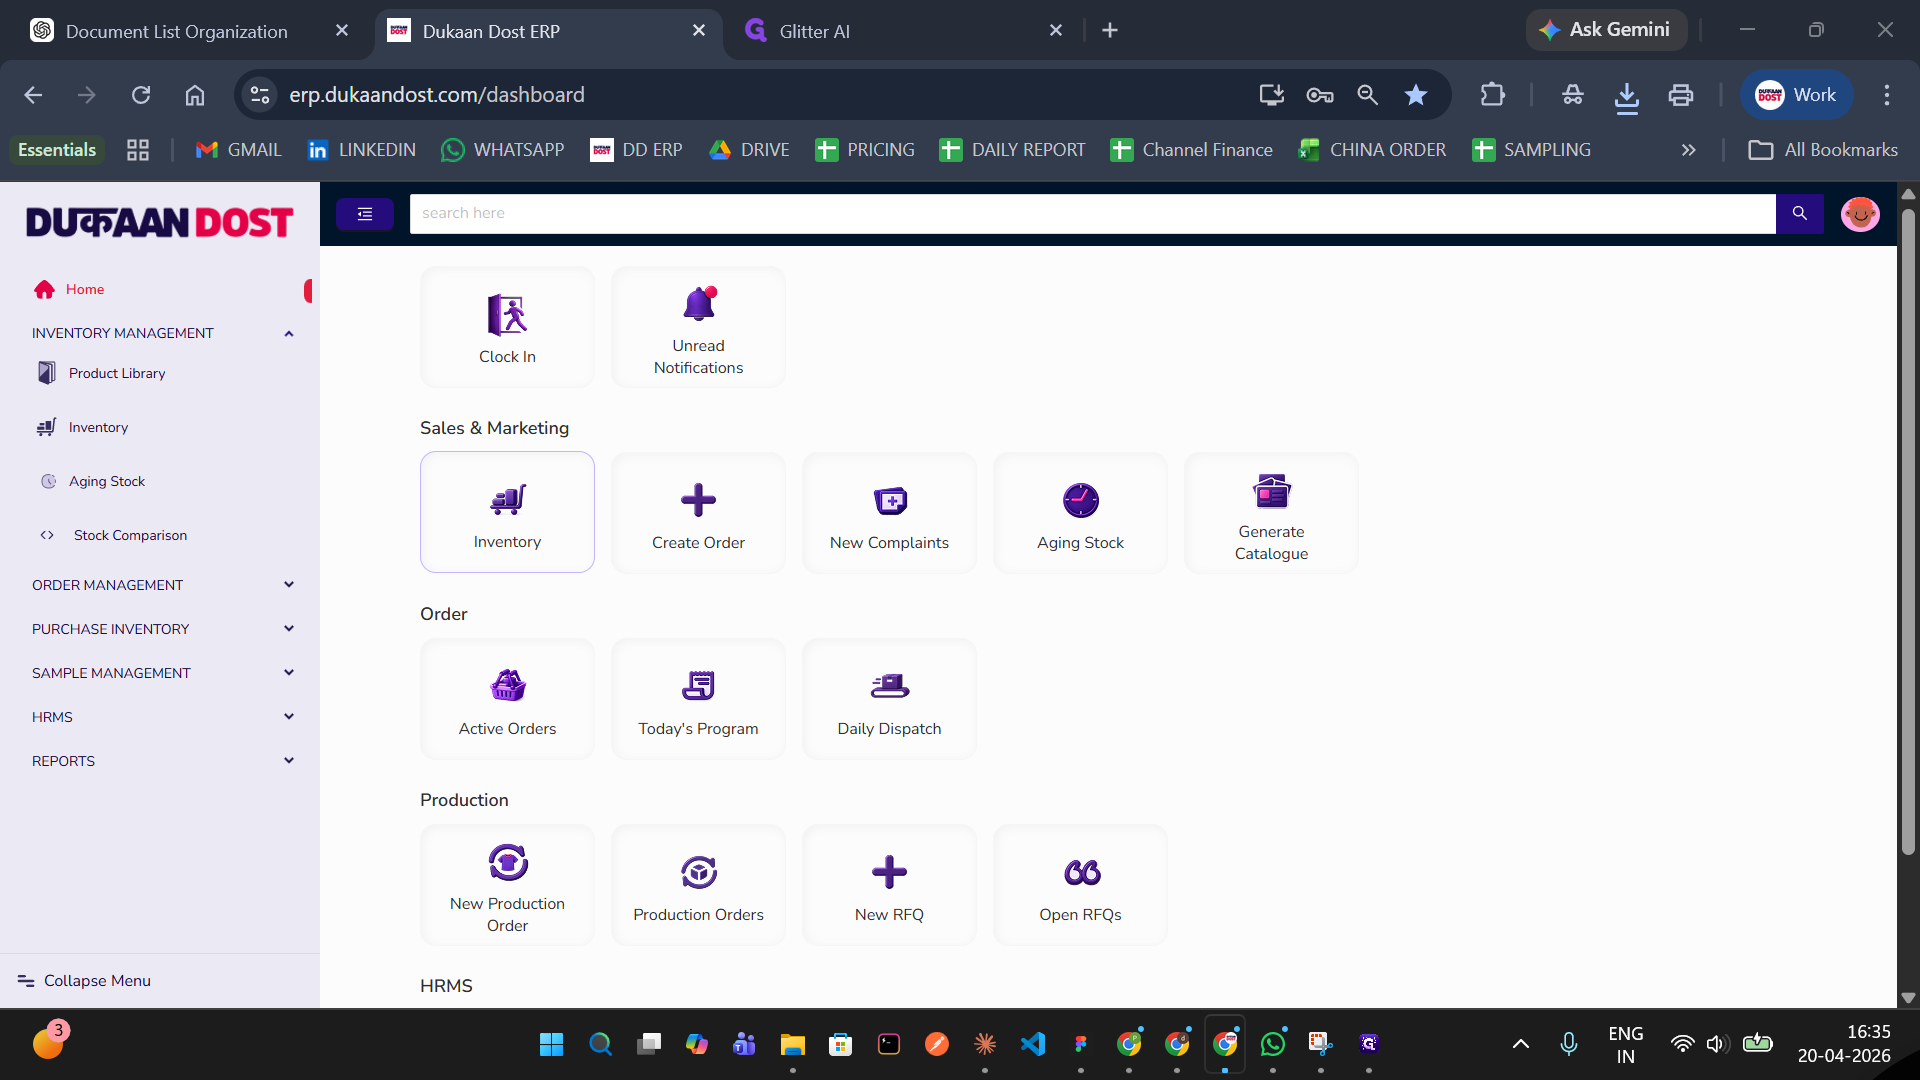The width and height of the screenshot is (1920, 1080).
Task: Click the search magnifier button
Action: point(1799,213)
